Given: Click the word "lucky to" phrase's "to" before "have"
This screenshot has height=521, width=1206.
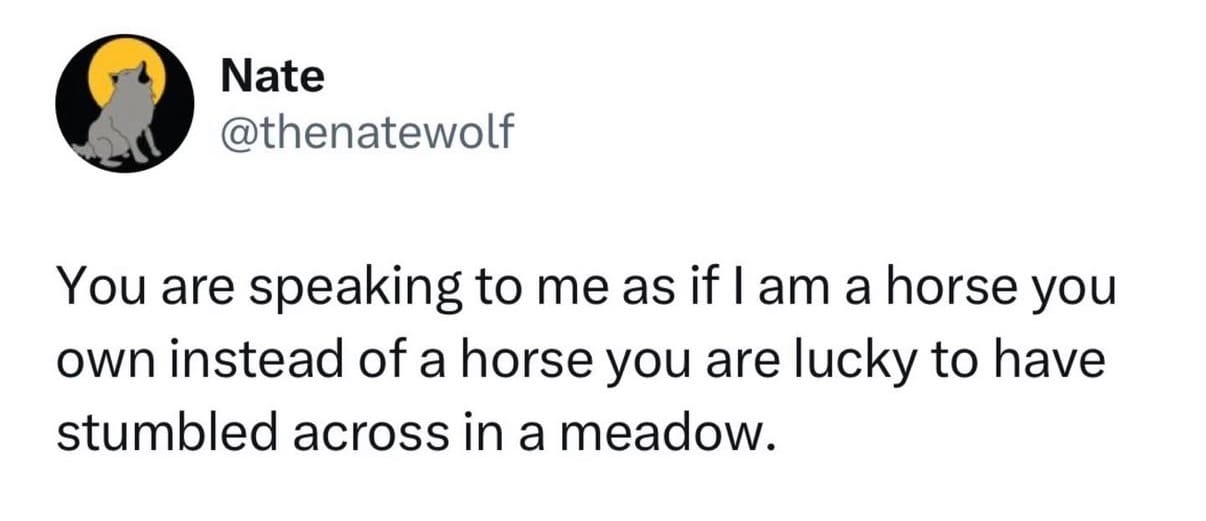Looking at the screenshot, I should [951, 360].
